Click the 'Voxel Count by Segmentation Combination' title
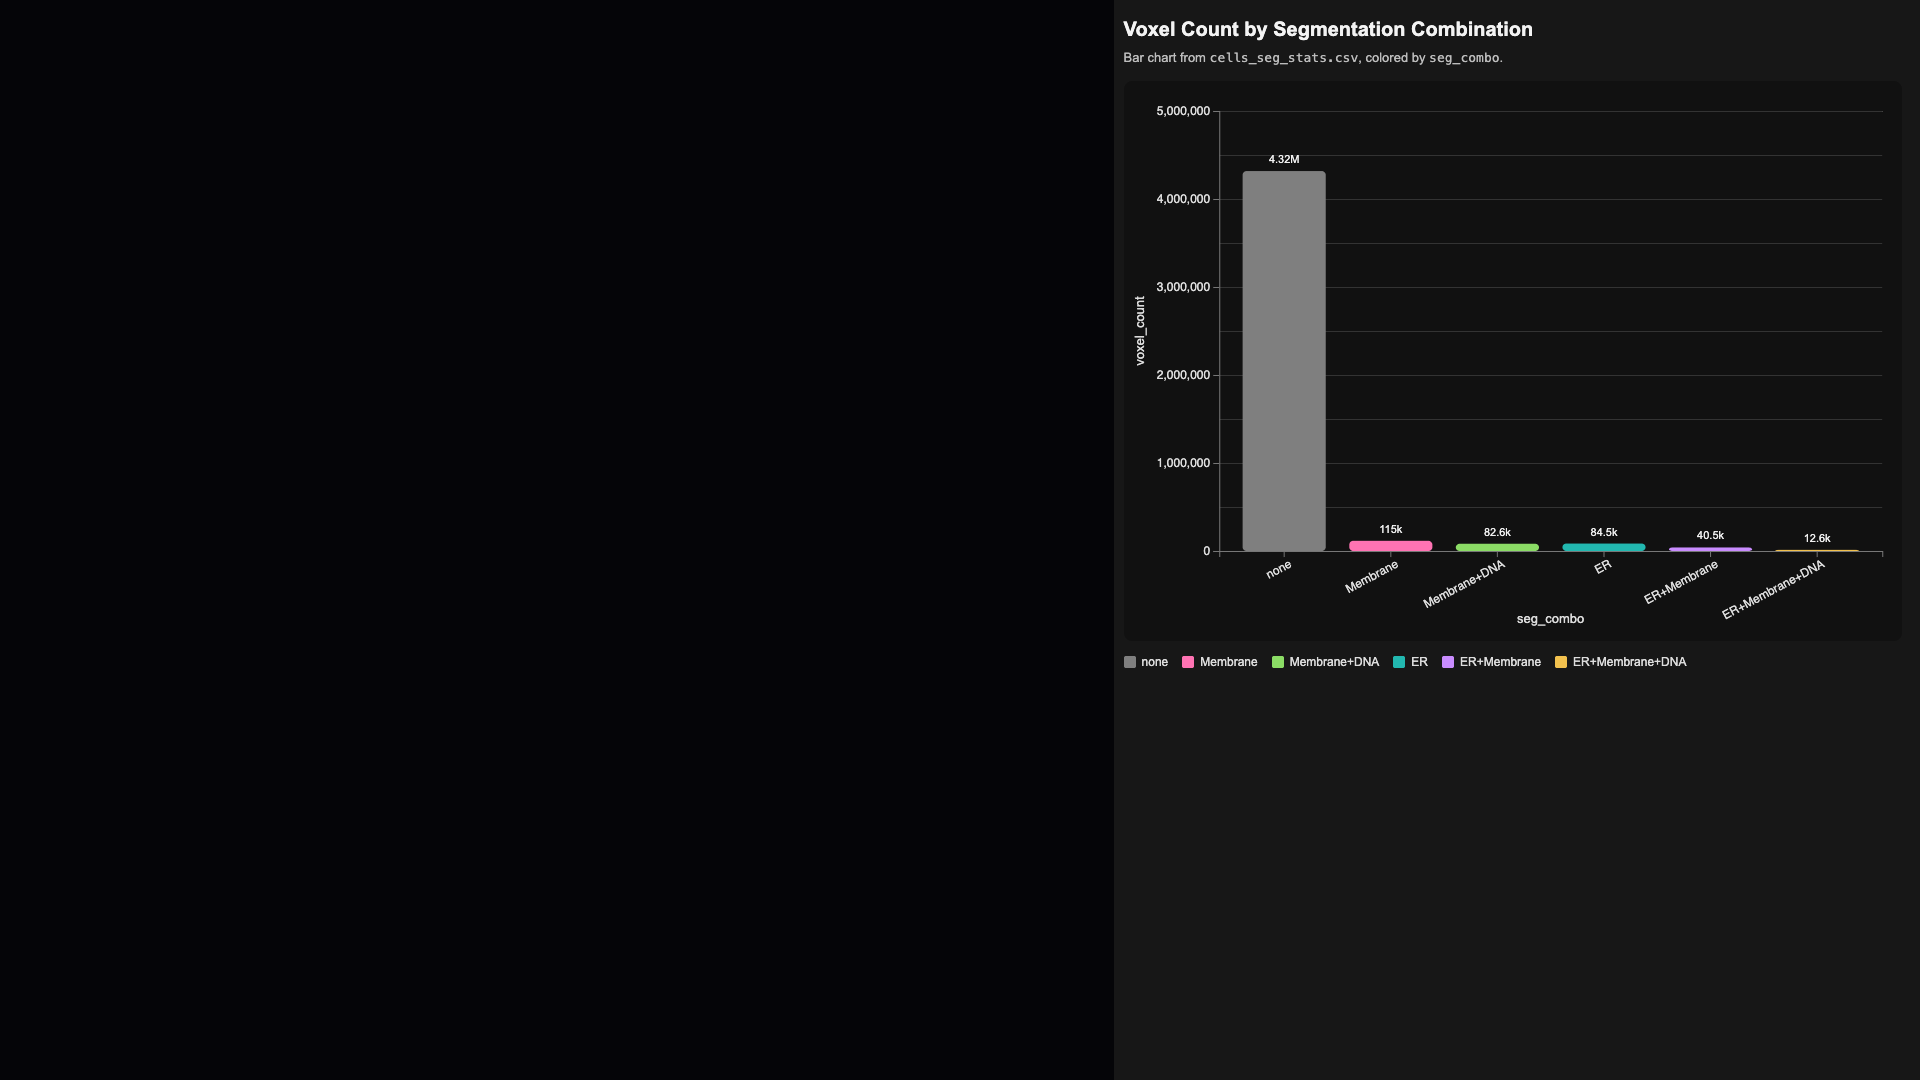 (x=1328, y=29)
